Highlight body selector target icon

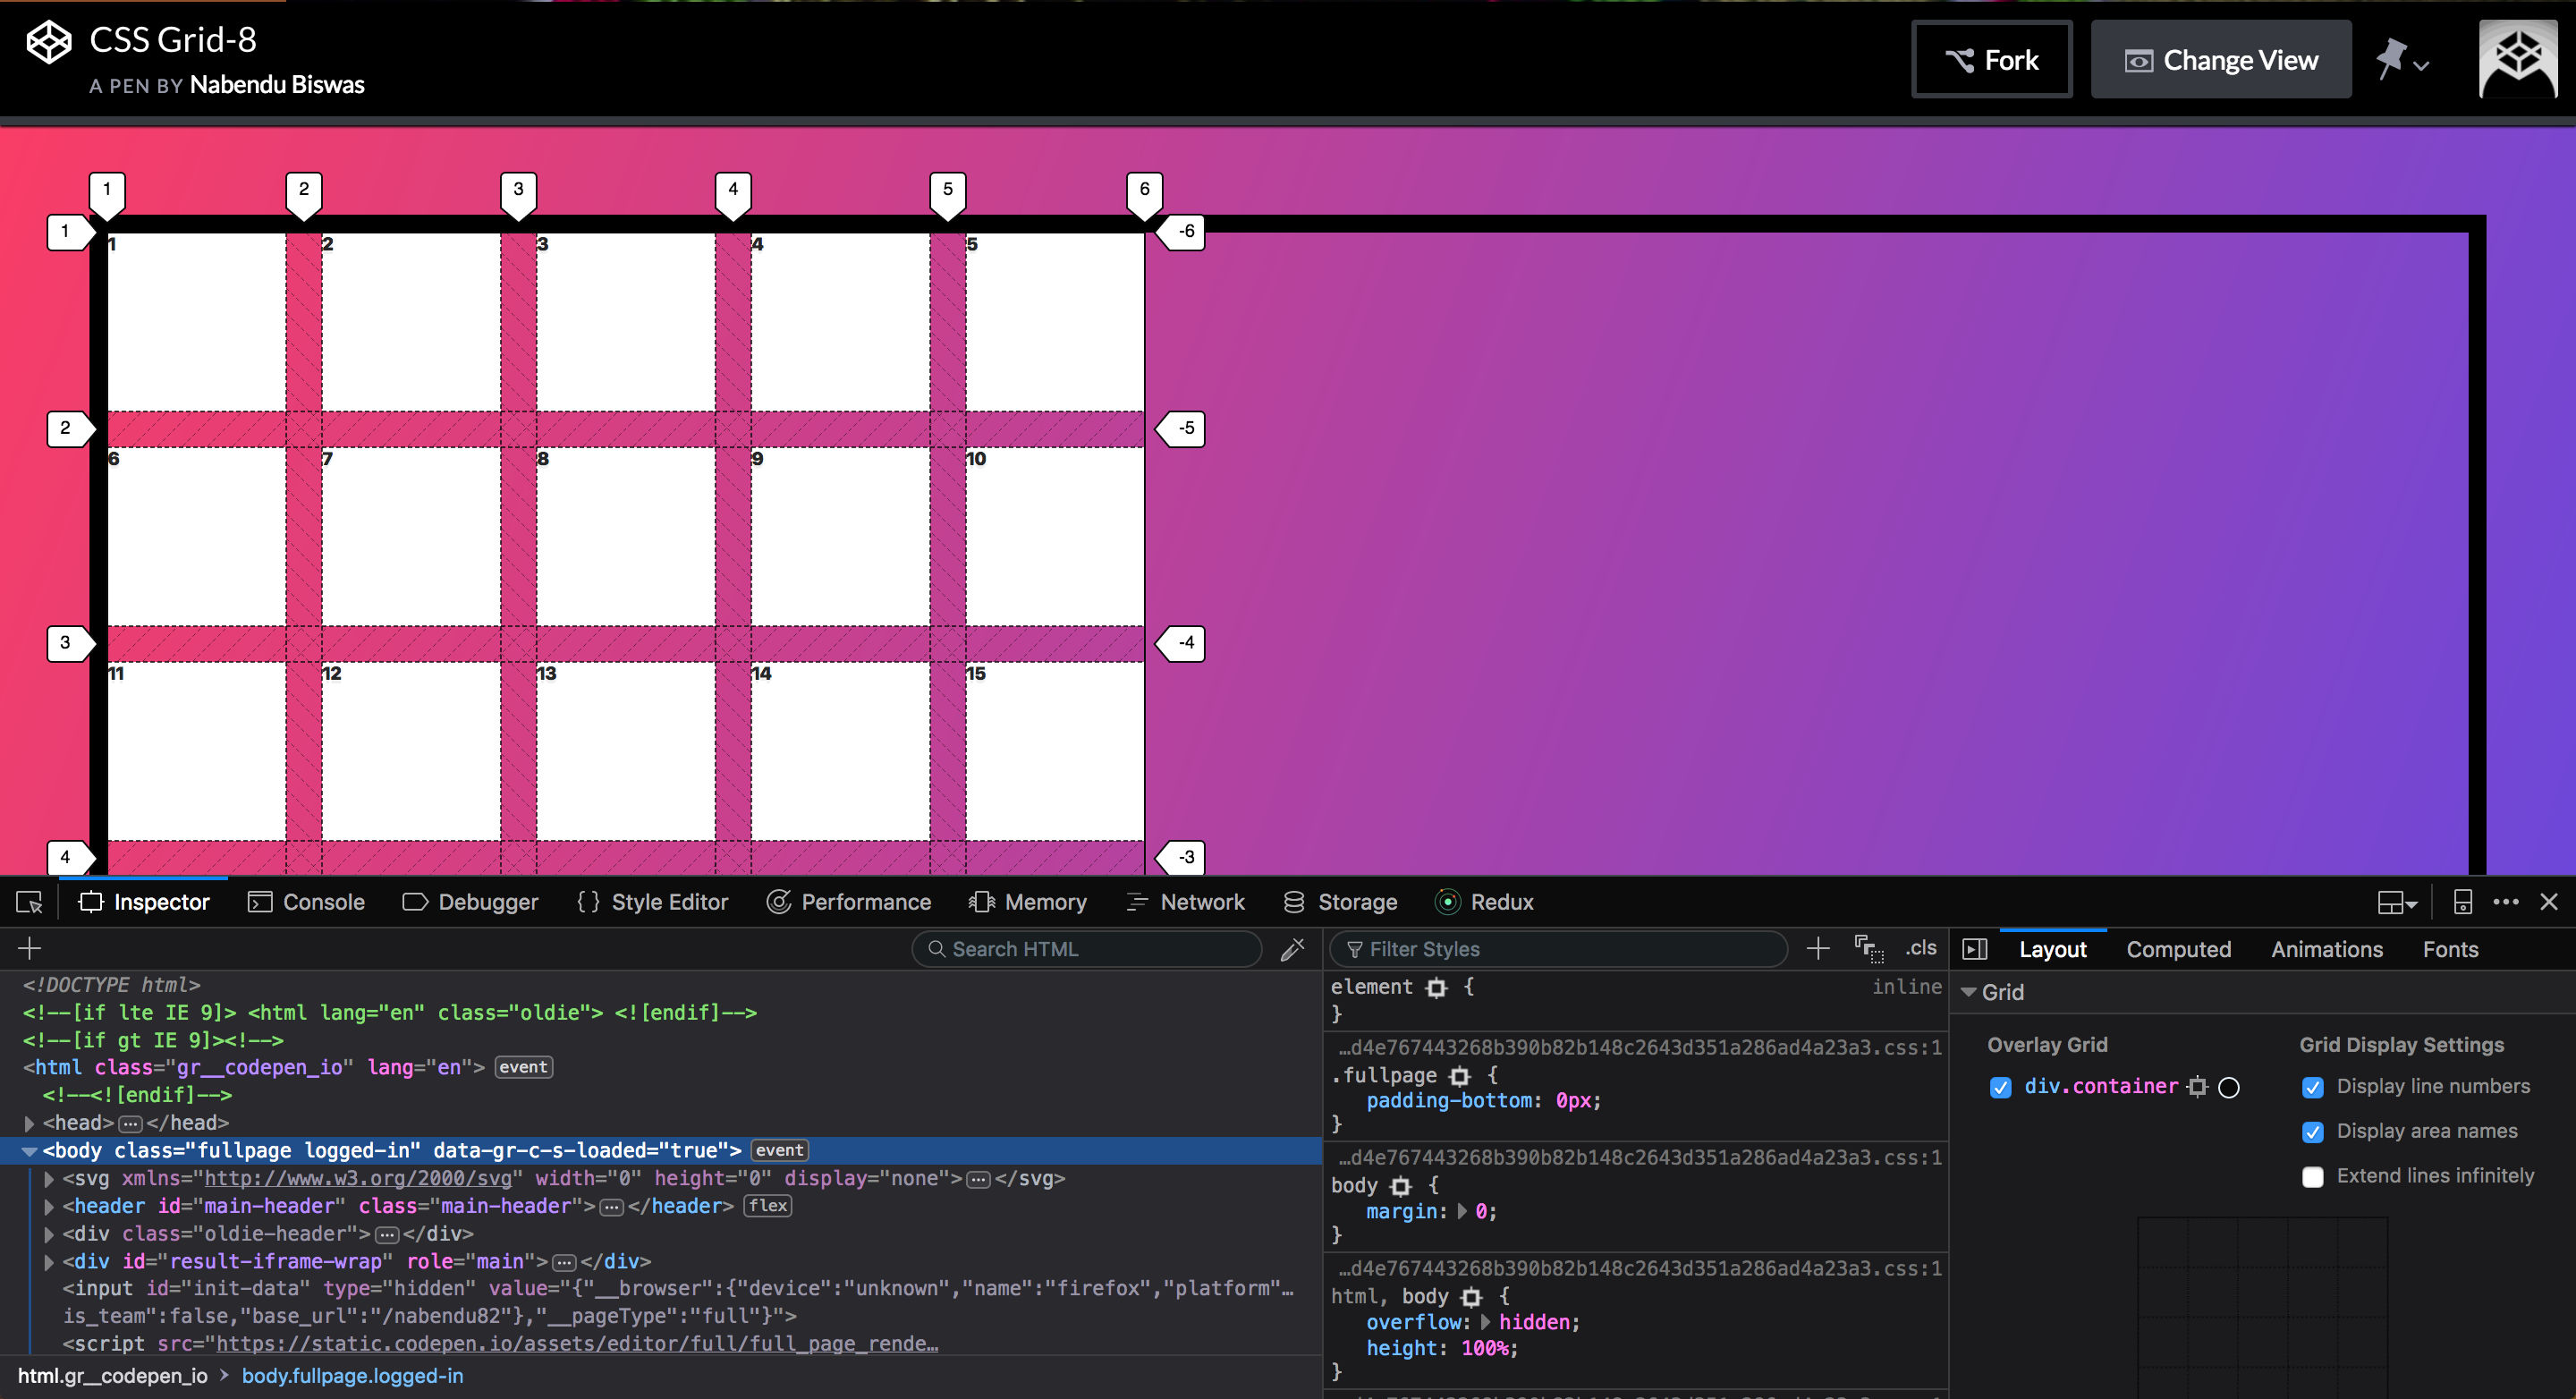click(x=1401, y=1186)
